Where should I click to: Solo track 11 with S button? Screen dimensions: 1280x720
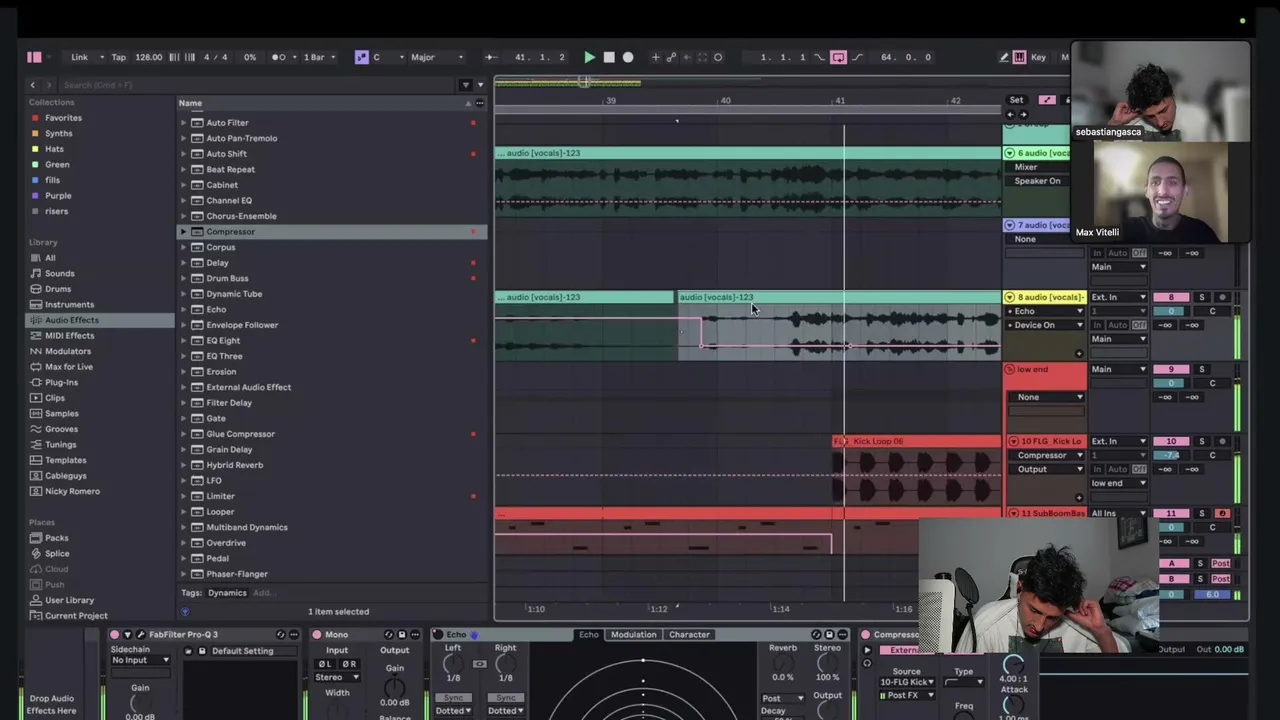[1202, 513]
